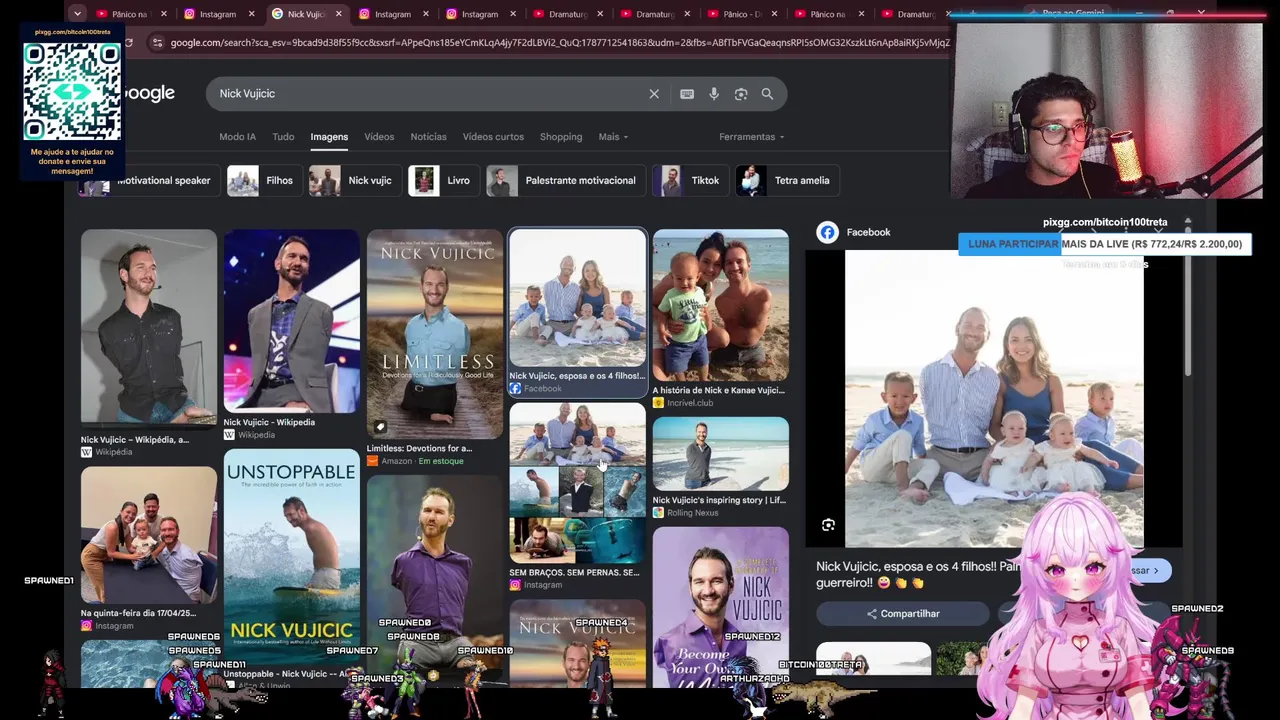
Task: Click the browser address bar URL
Action: click(560, 43)
